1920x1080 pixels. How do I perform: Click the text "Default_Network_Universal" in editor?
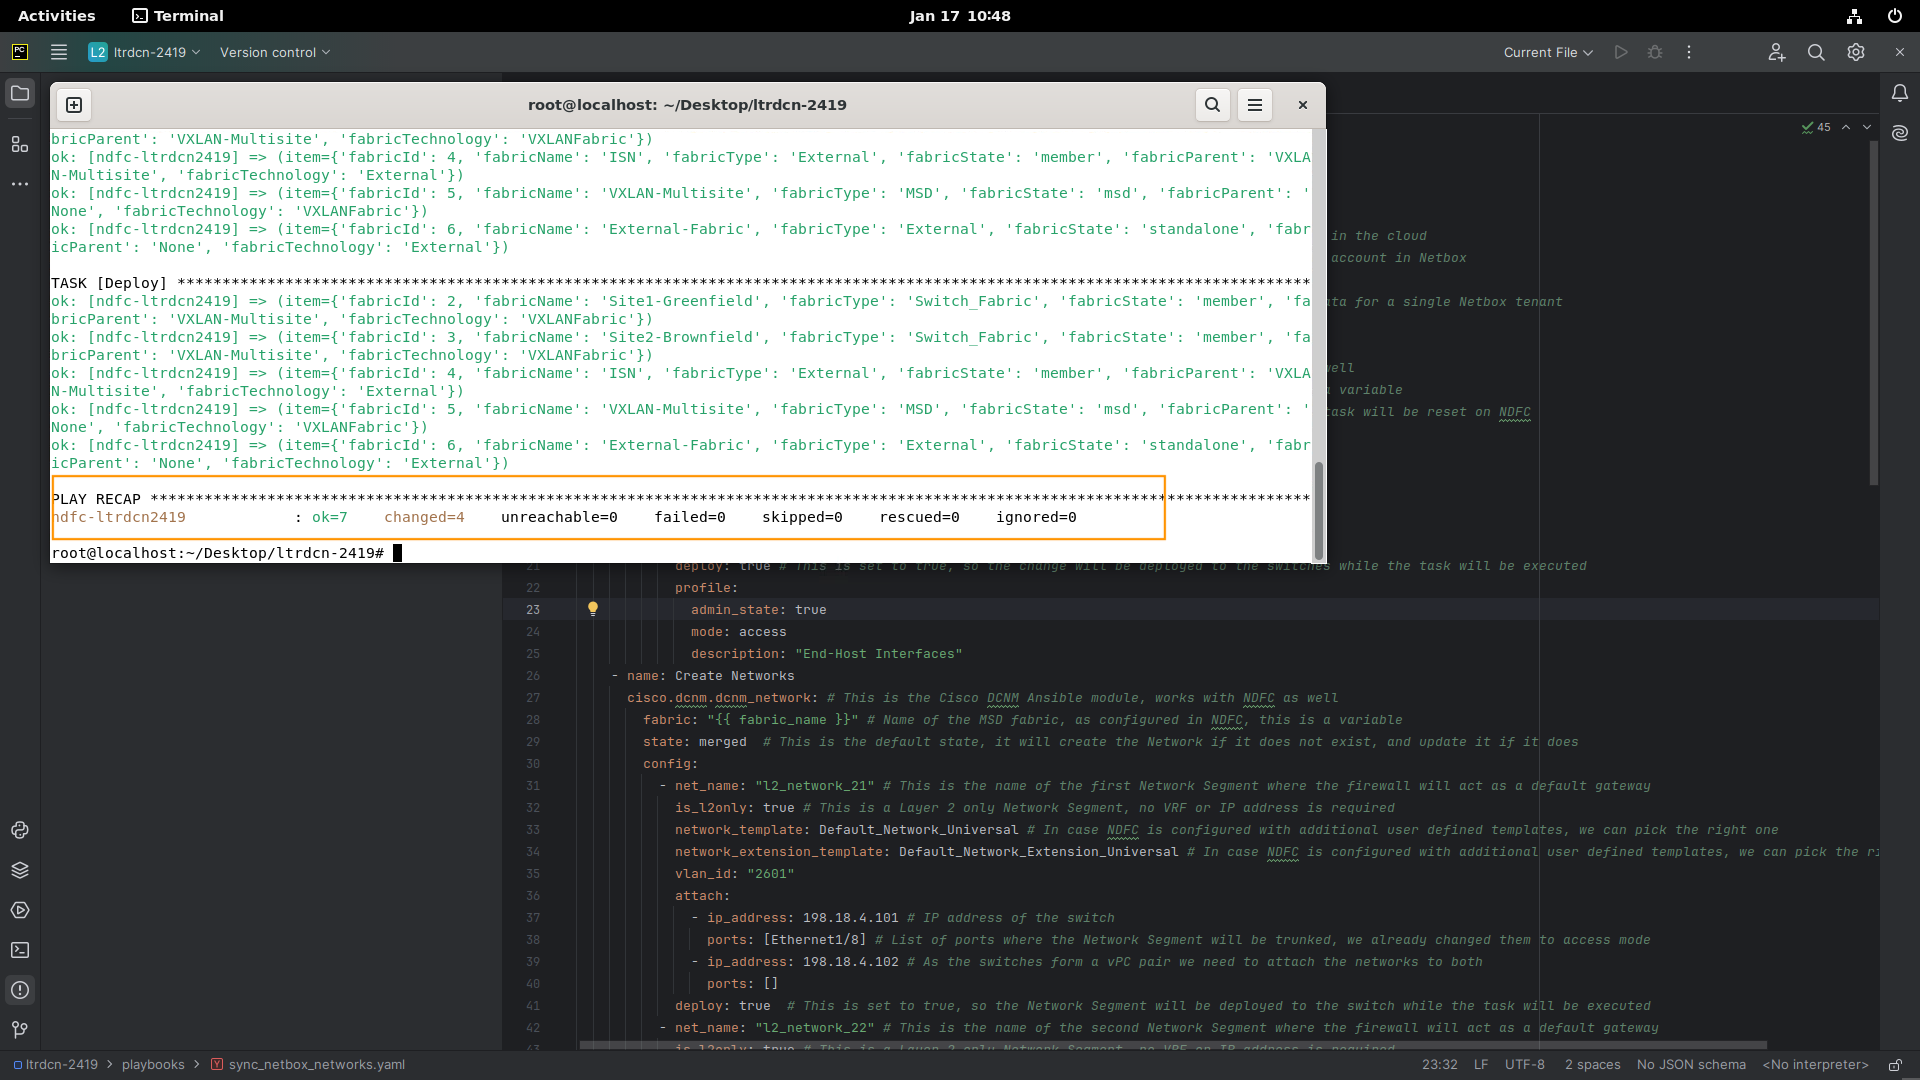918,830
